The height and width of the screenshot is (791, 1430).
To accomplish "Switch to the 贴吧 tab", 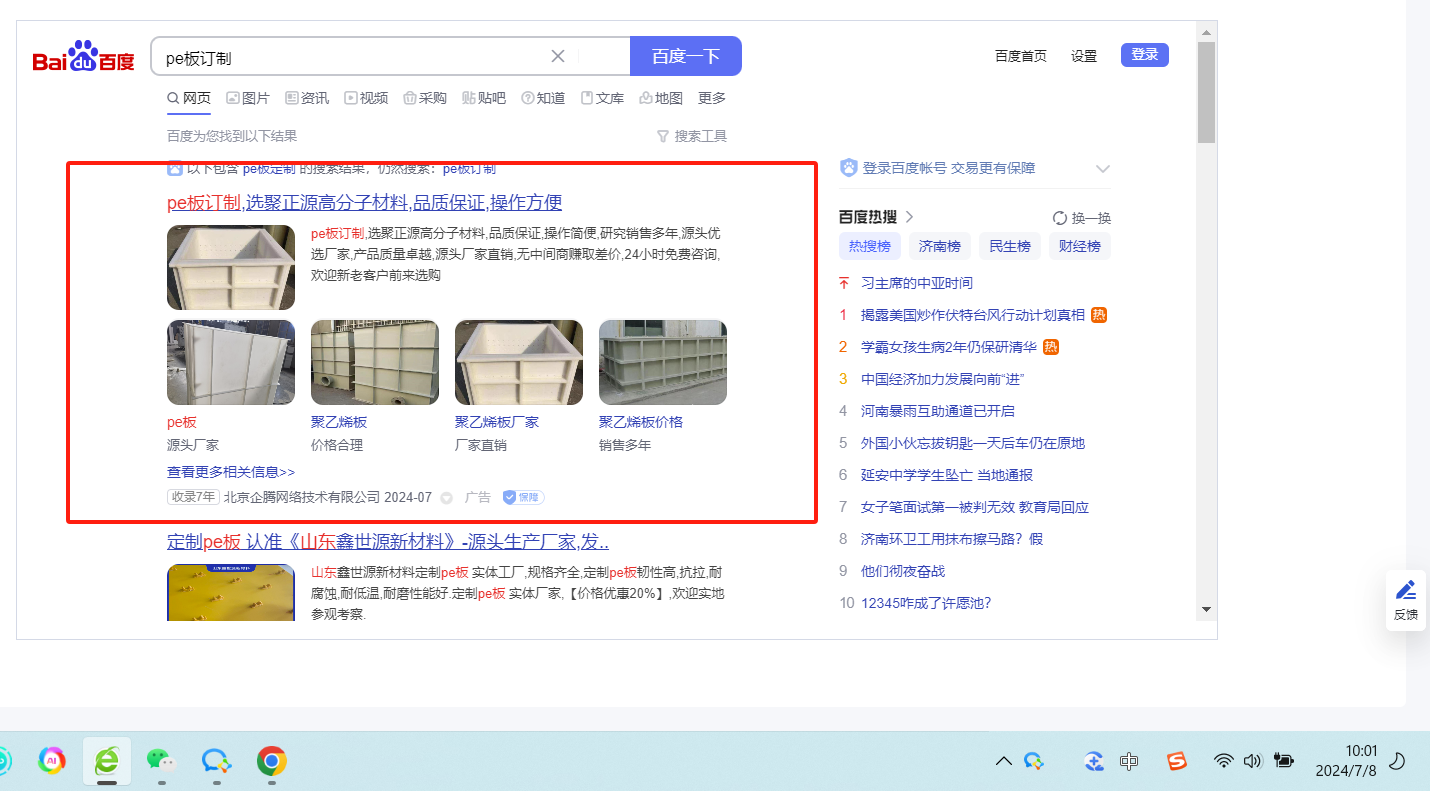I will (x=484, y=98).
